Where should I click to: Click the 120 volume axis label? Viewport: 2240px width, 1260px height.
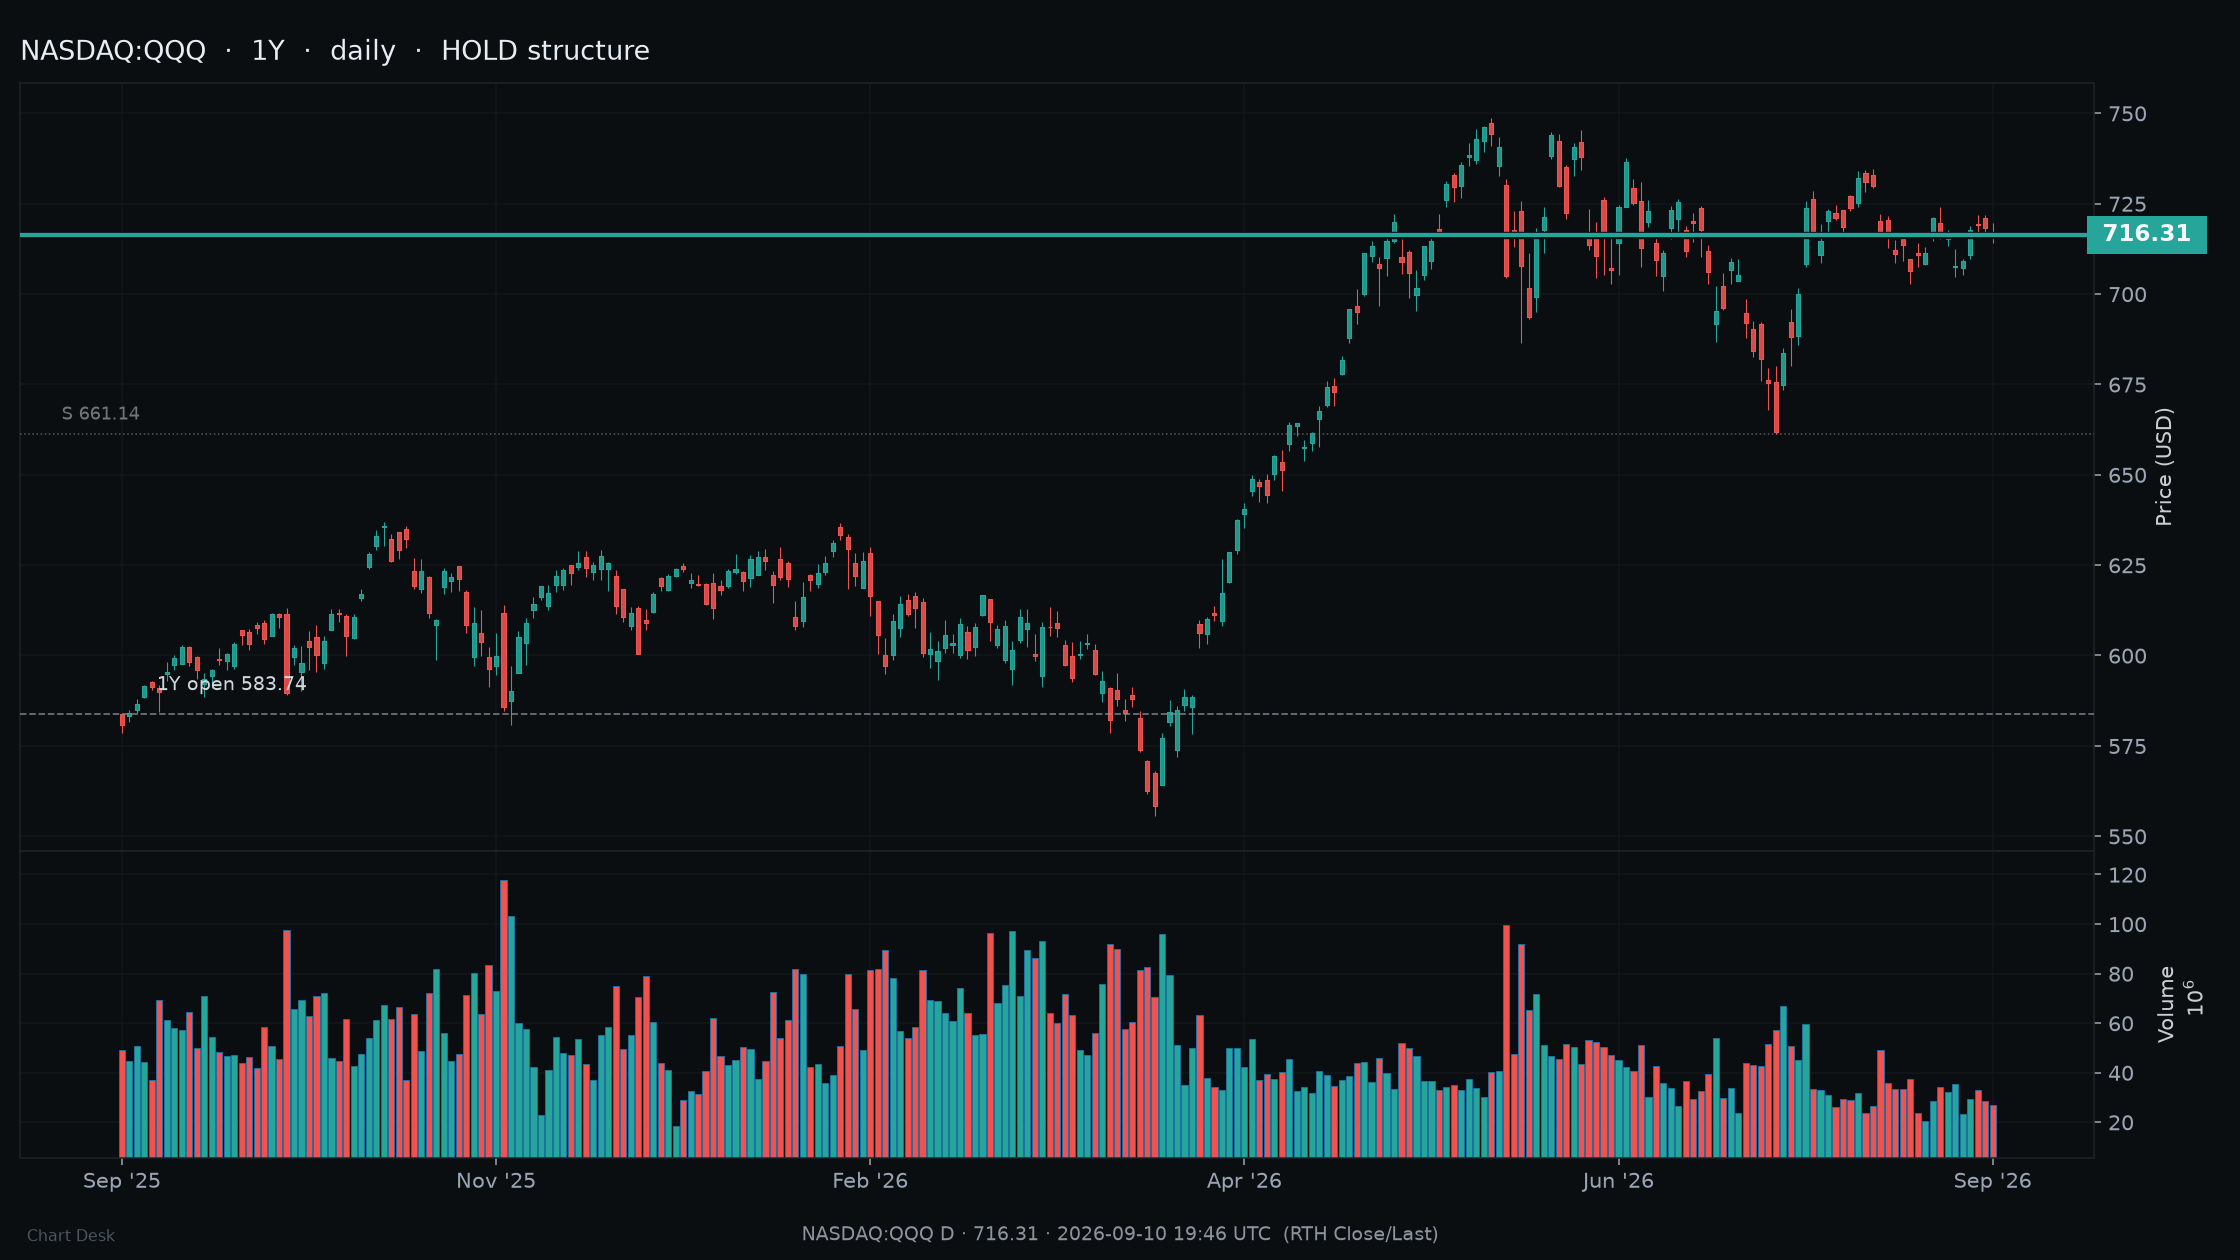pos(2128,875)
